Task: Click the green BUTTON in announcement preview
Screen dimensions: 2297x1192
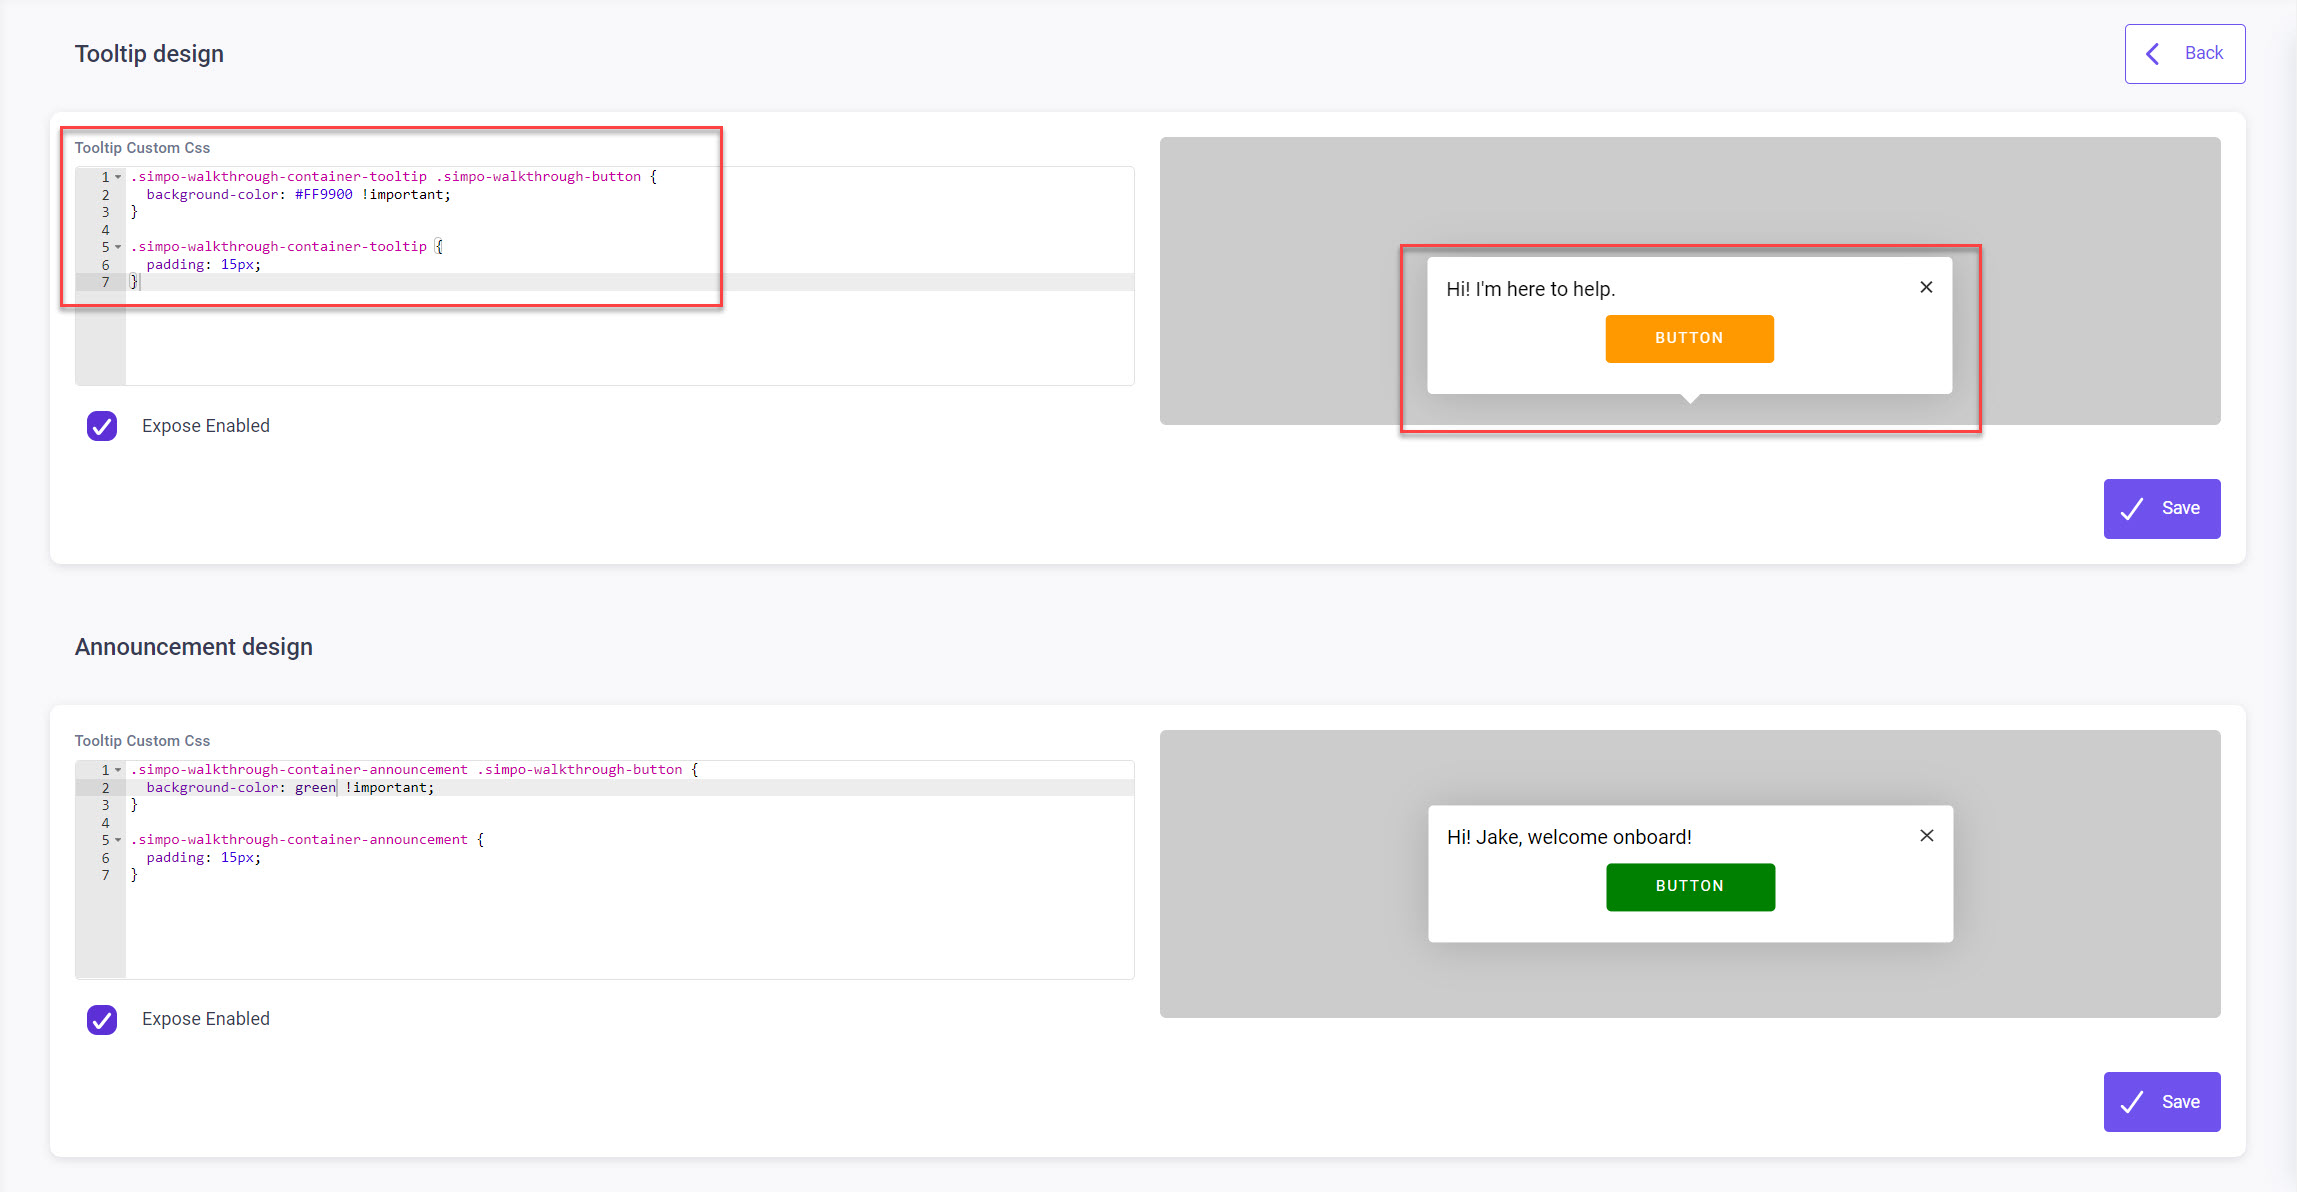Action: [x=1690, y=887]
